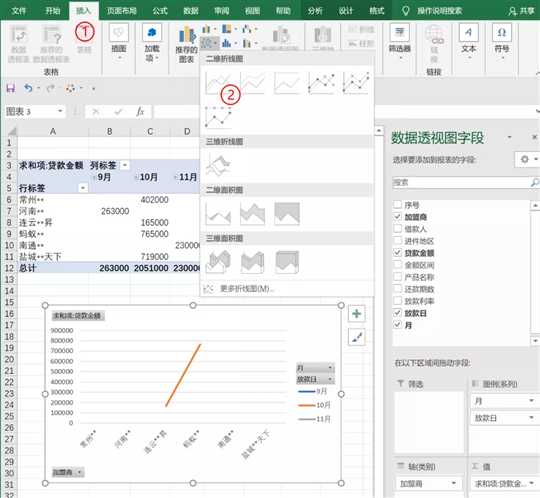Toggle the 序号 field checkbox
This screenshot has height=498, width=540.
click(397, 205)
